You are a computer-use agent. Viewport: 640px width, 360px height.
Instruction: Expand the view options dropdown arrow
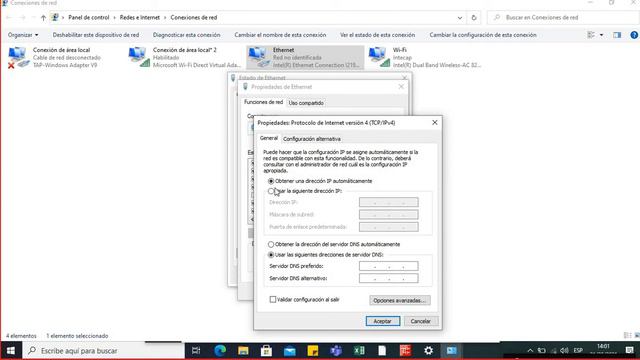601,35
